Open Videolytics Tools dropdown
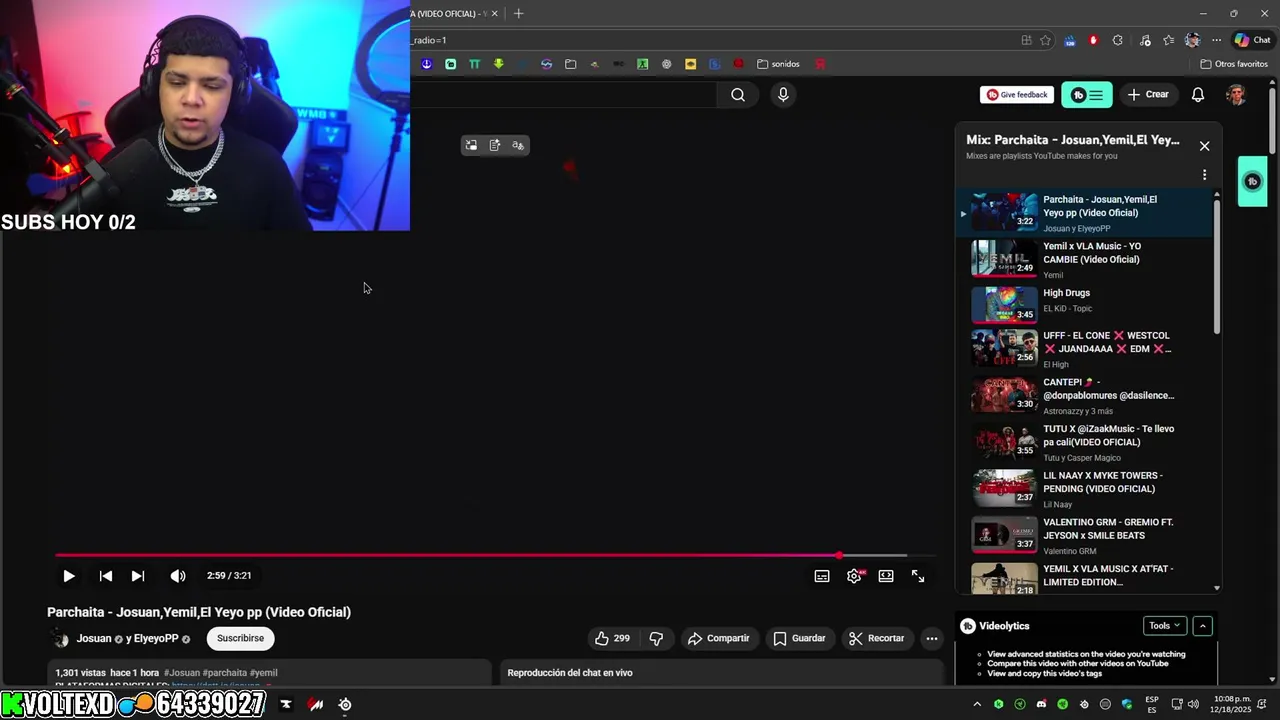The height and width of the screenshot is (720, 1280). pos(1164,626)
